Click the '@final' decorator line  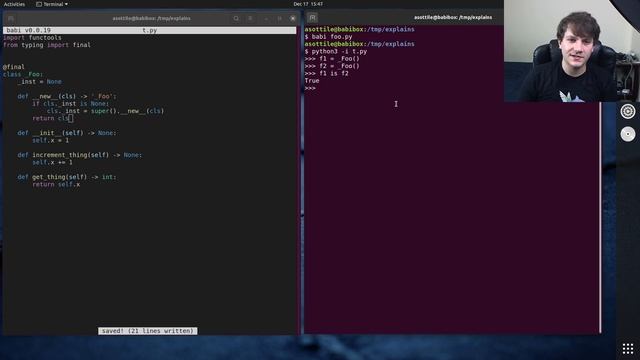point(14,67)
